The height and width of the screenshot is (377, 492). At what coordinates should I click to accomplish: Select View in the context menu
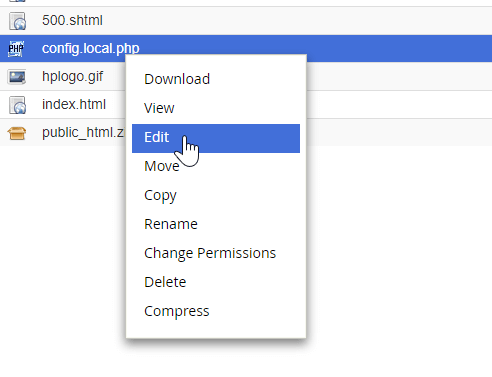[x=159, y=108]
